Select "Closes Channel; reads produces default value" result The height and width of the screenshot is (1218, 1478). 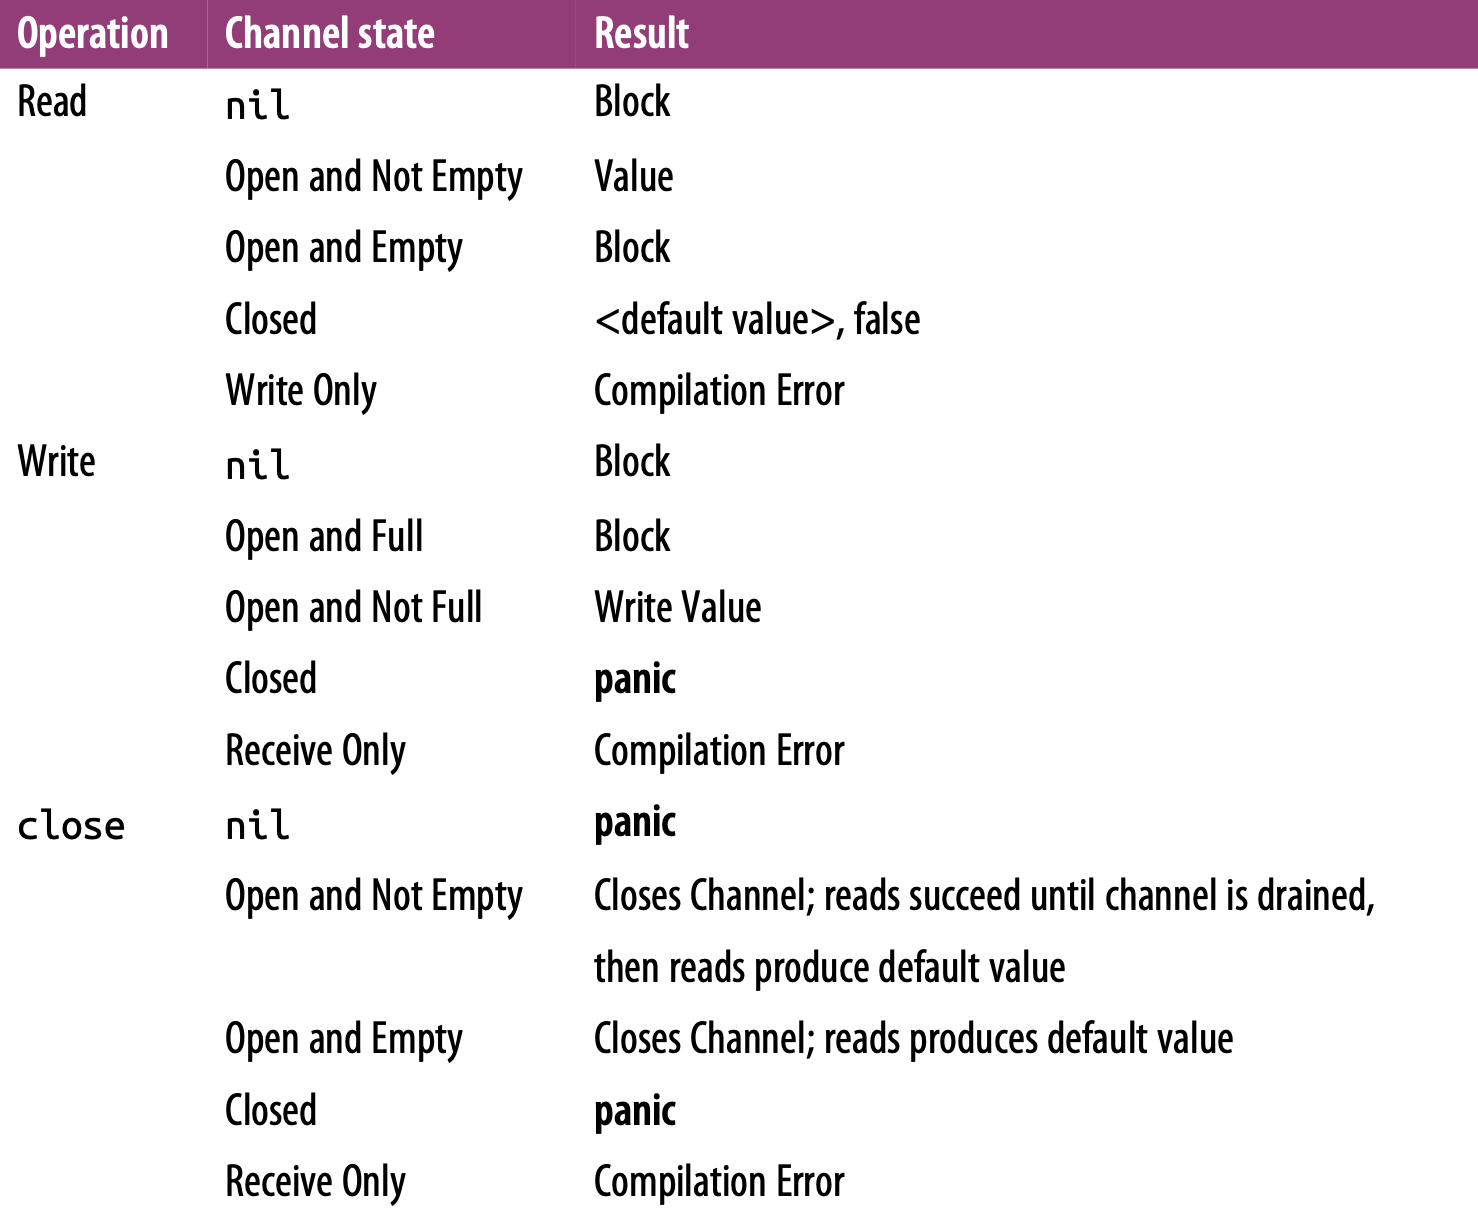pos(913,1039)
